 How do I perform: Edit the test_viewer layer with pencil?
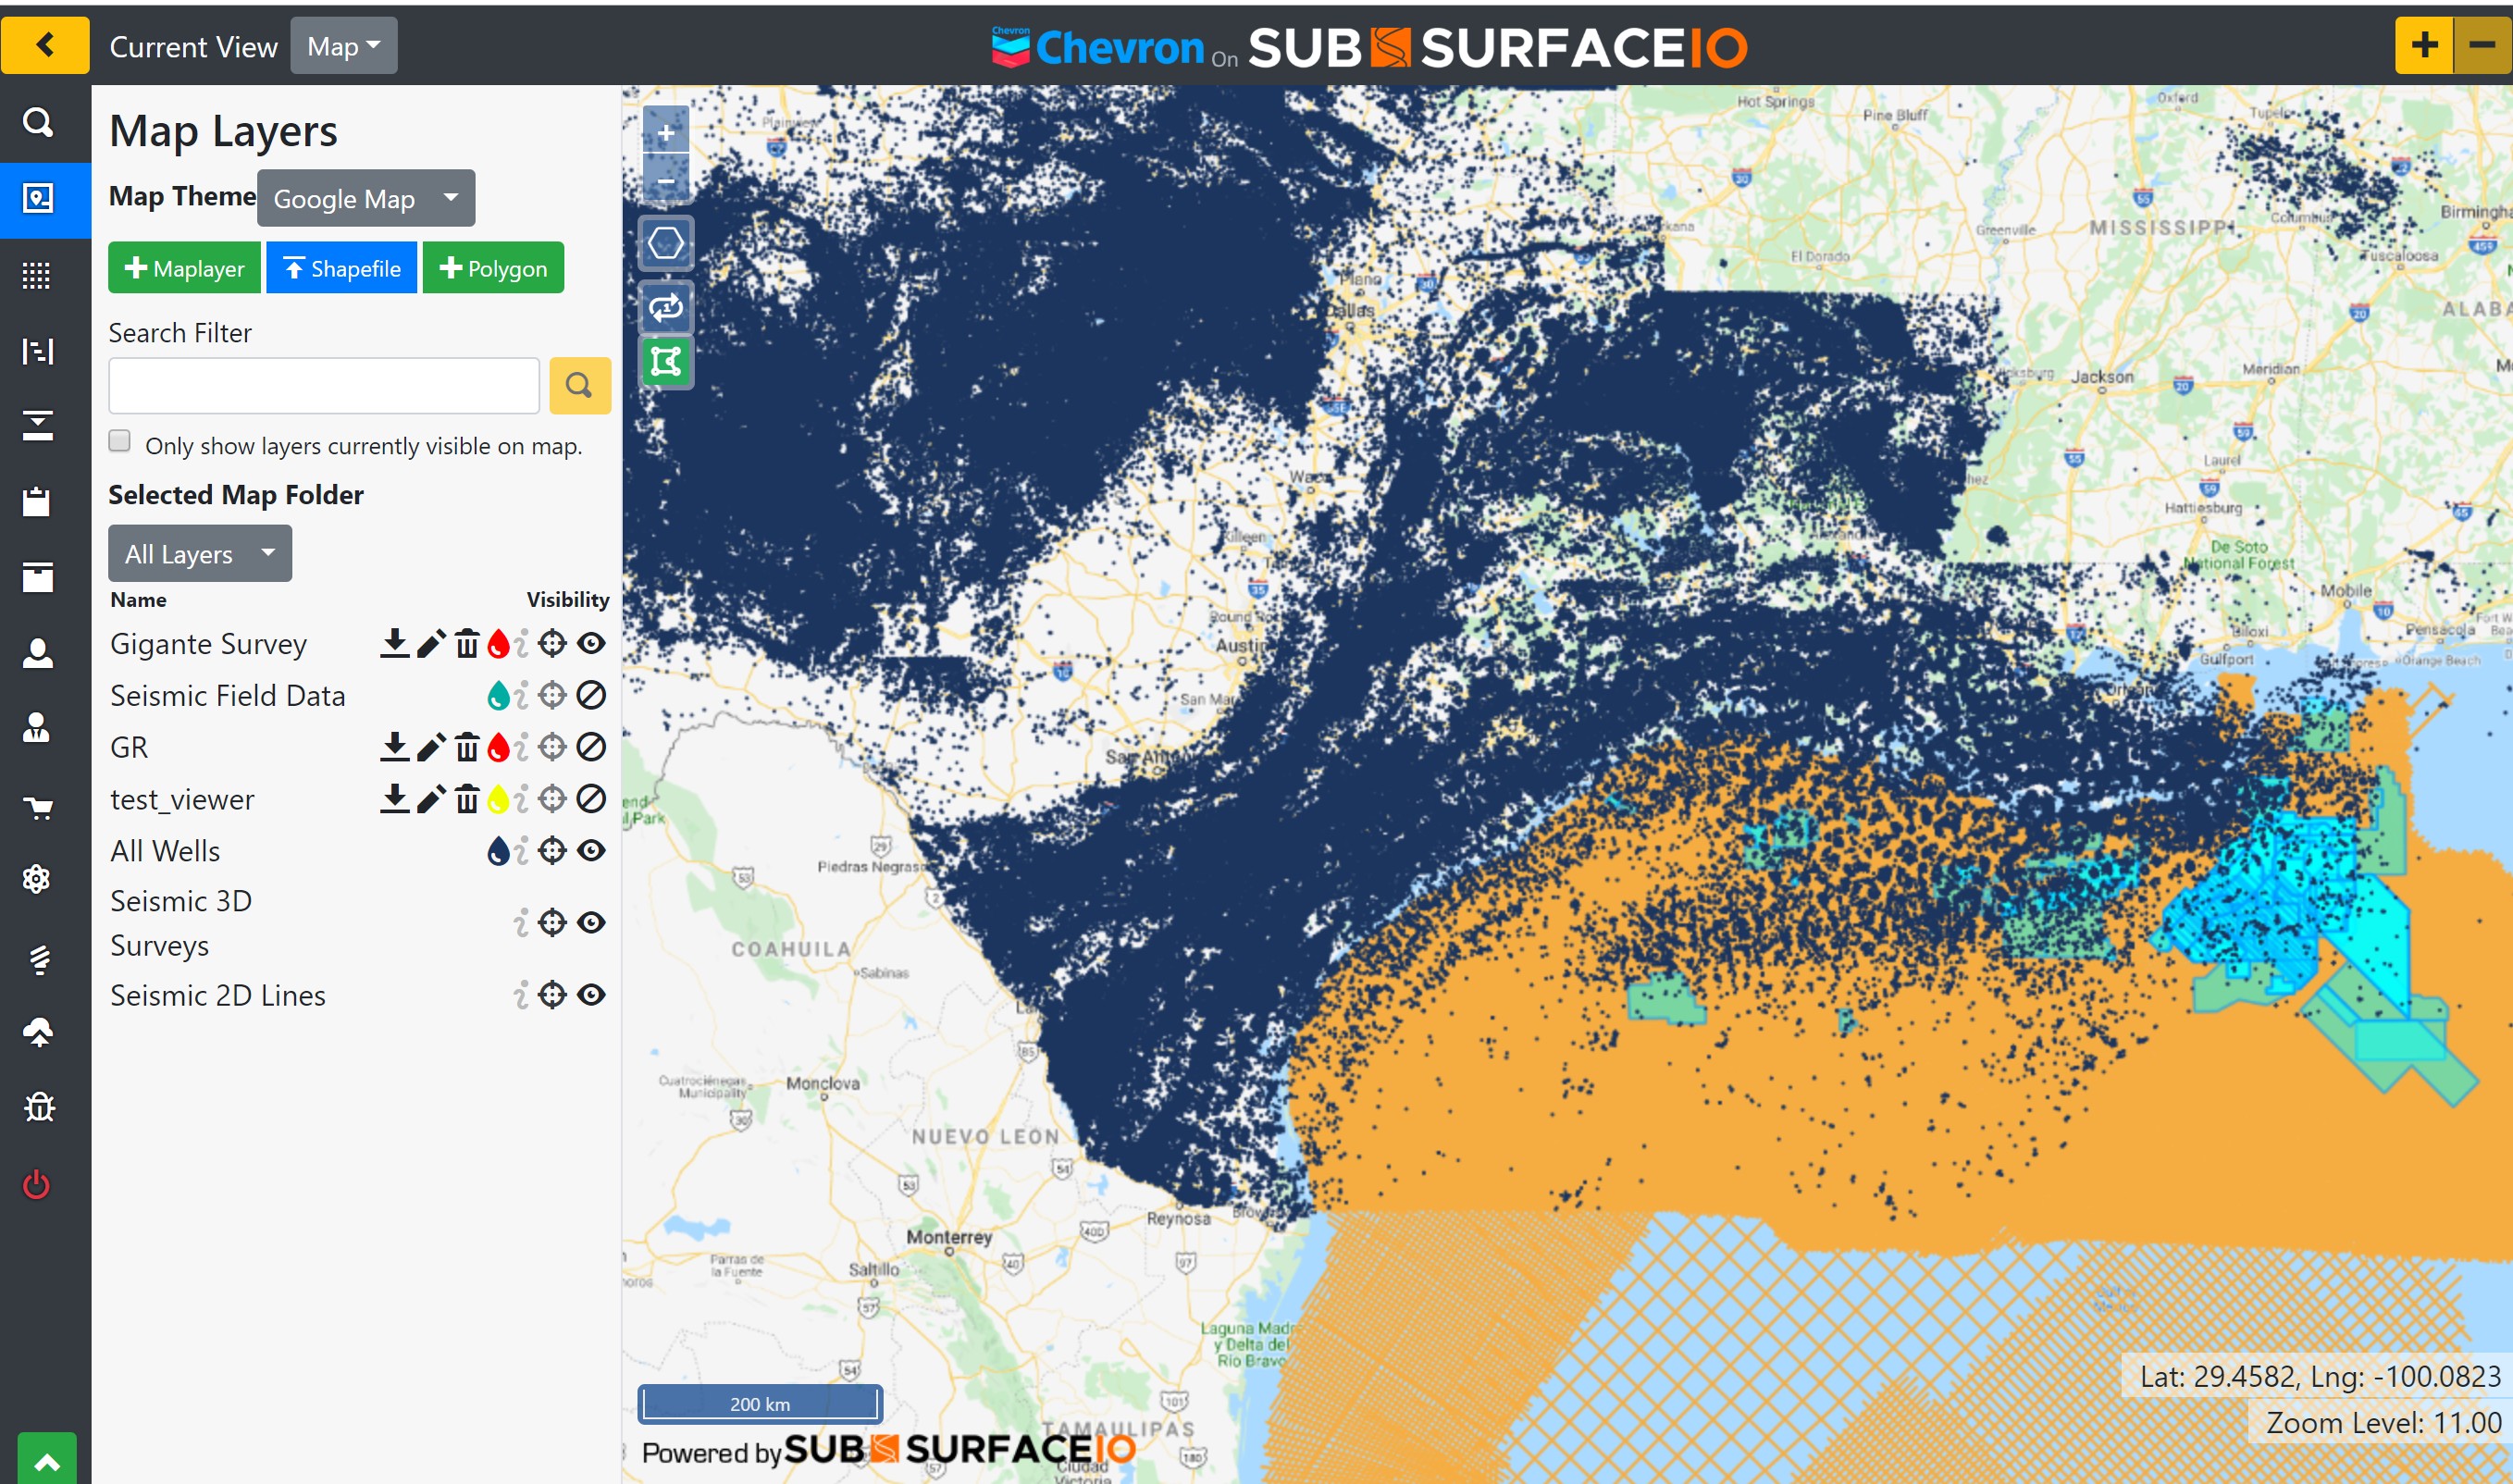tap(431, 799)
